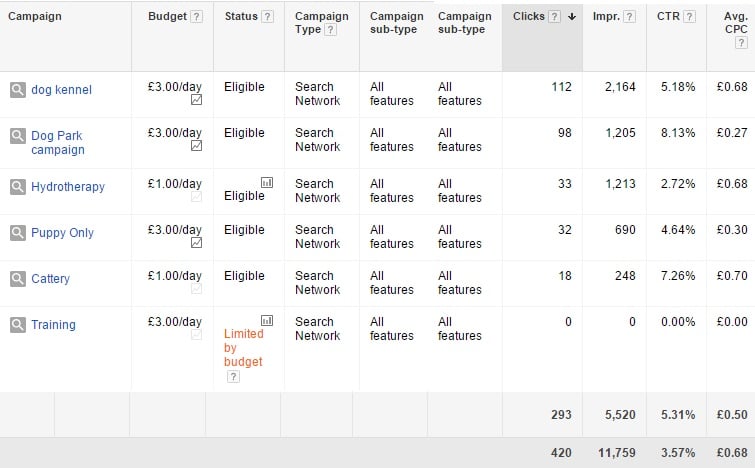The image size is (755, 468).
Task: Open faded budget chart icon for Cattery
Action: click(x=196, y=289)
